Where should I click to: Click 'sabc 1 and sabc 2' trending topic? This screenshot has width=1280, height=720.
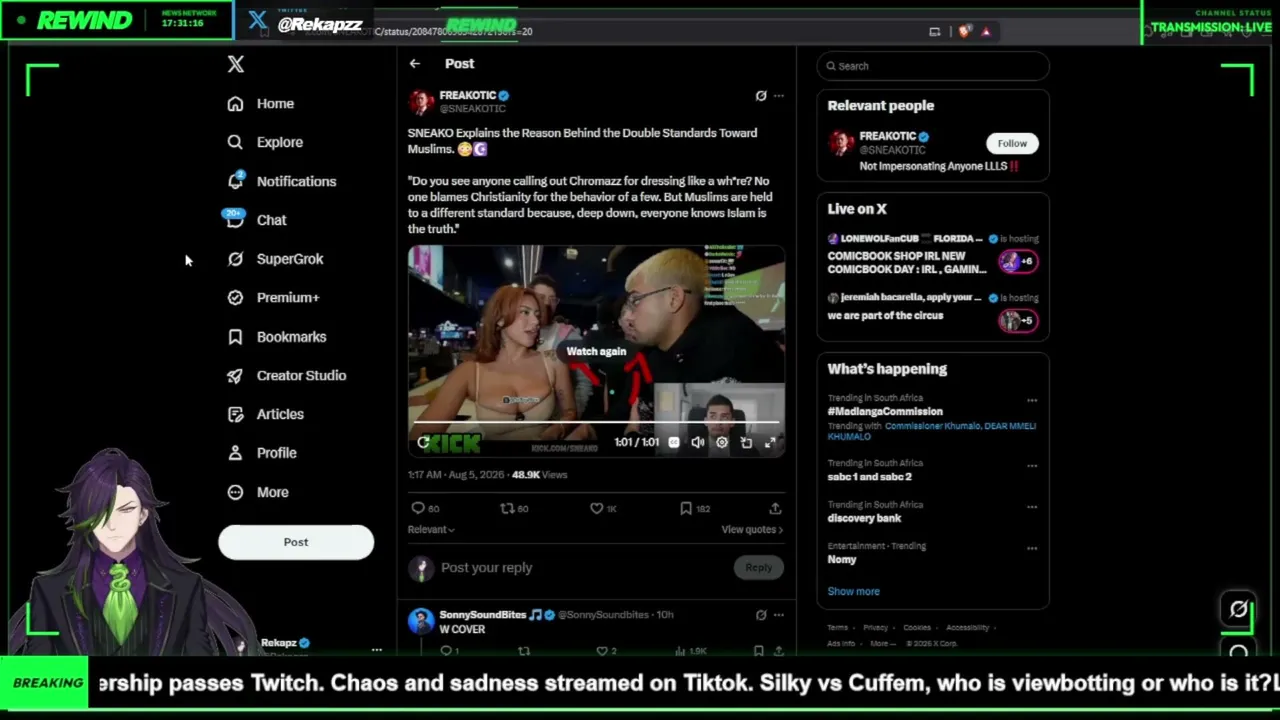coord(869,477)
